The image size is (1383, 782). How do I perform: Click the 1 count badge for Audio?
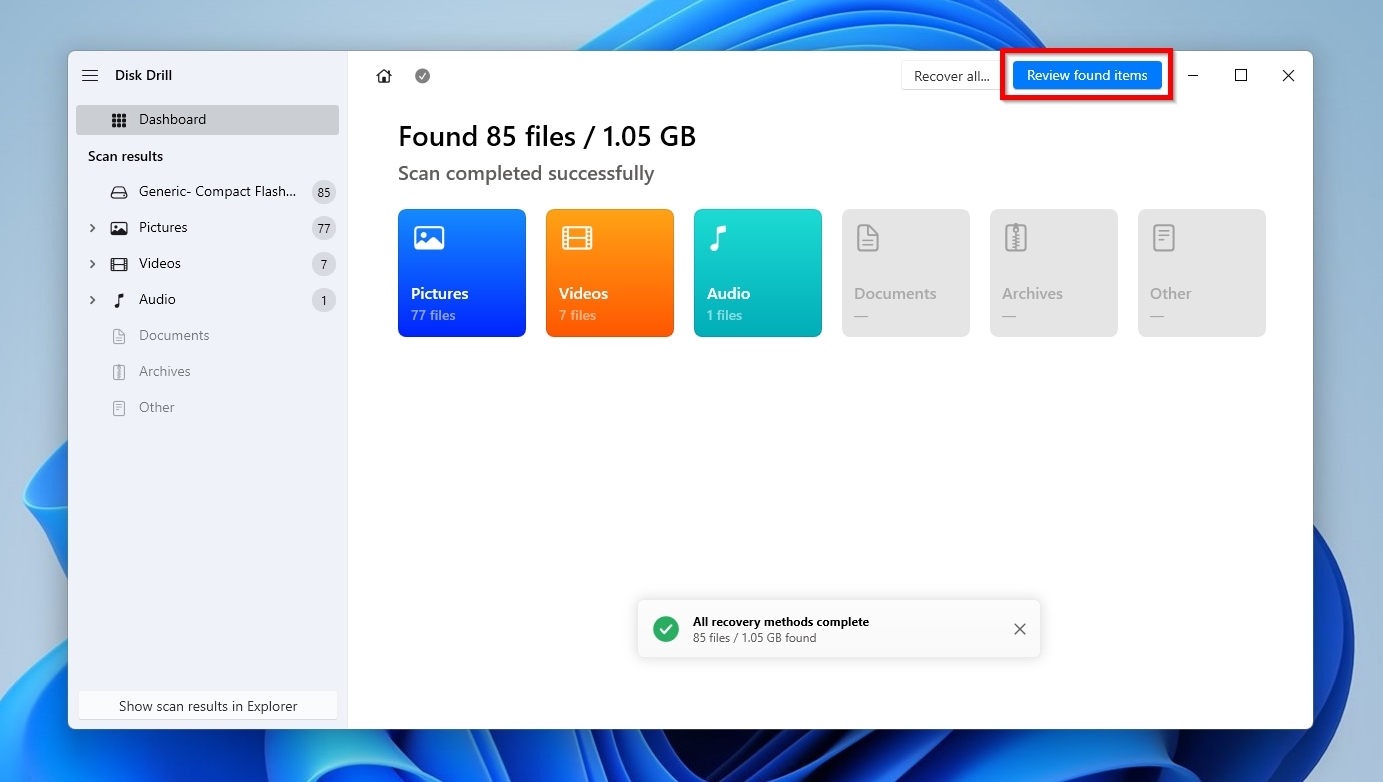[323, 300]
